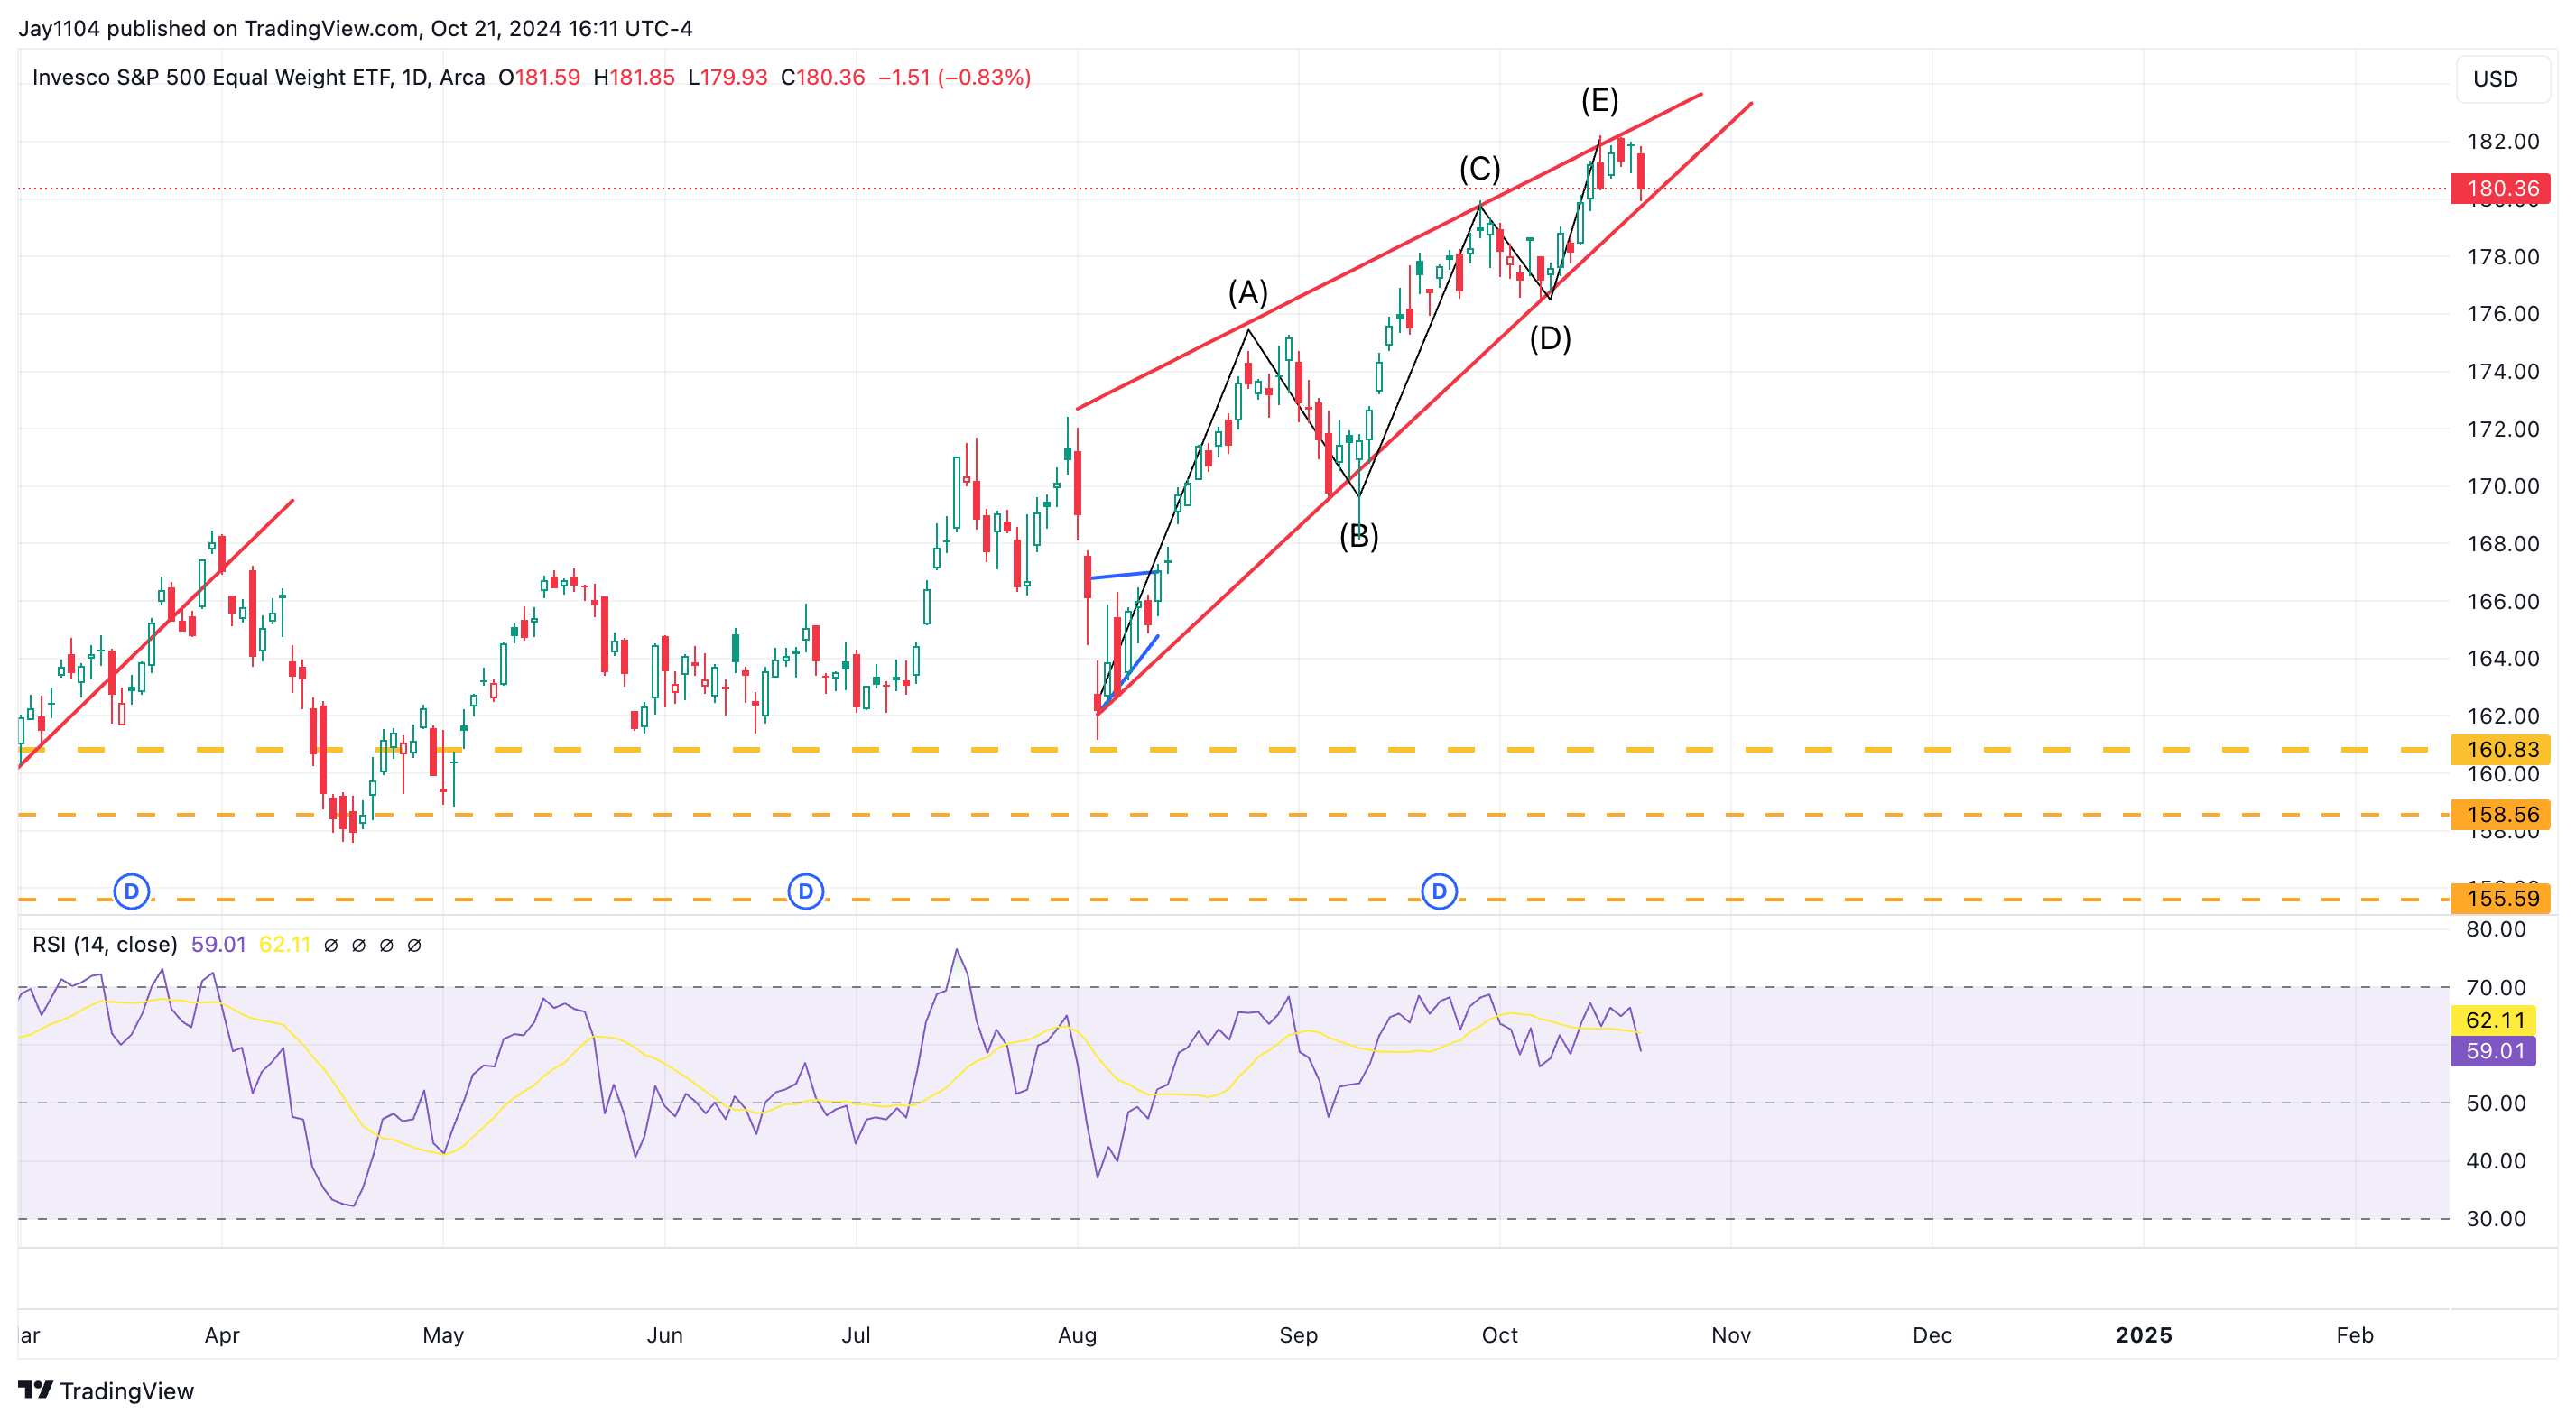
Task: Click the RSI value label 62.11
Action: coord(2494,1020)
